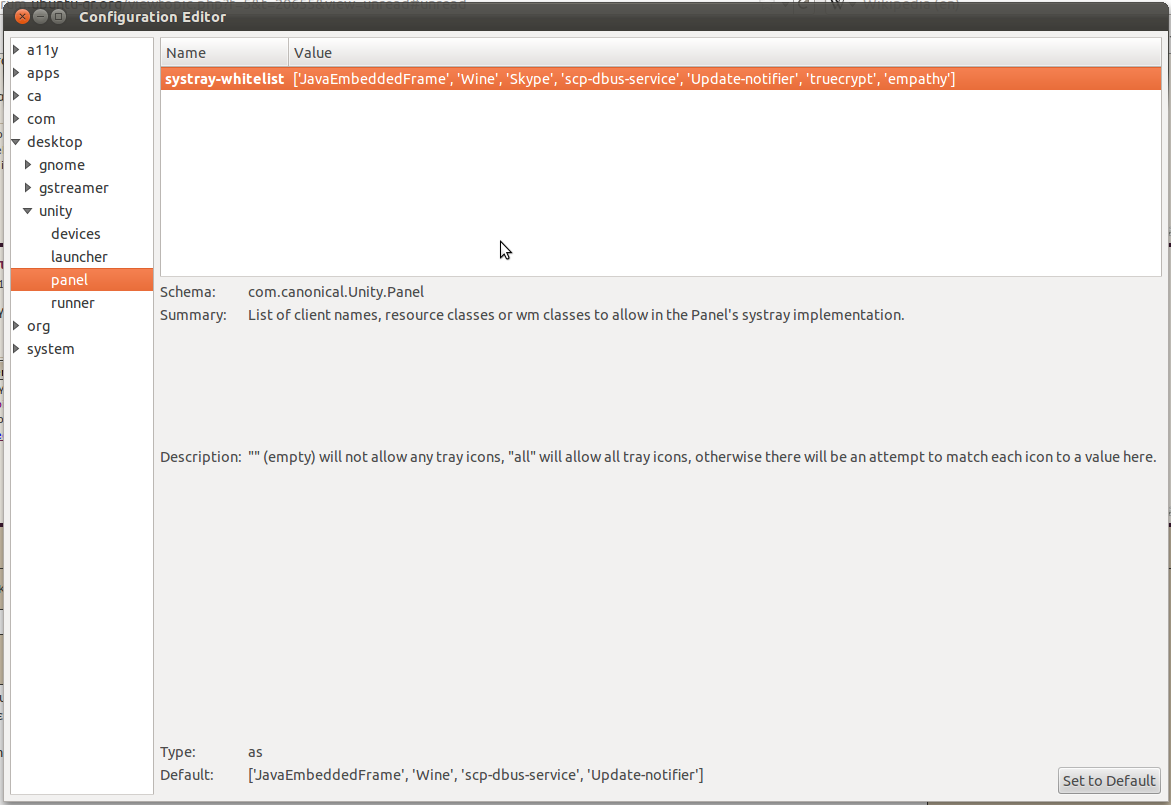Collapse the unity subtree arrow
Viewport: 1171px width, 805px height.
28,211
